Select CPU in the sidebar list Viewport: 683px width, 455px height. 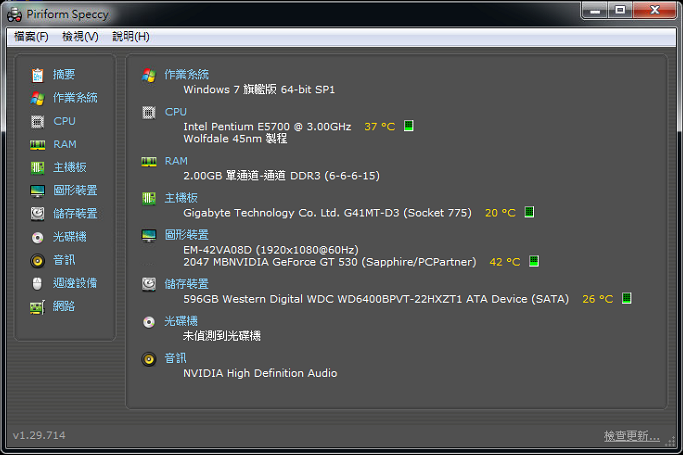(x=64, y=121)
